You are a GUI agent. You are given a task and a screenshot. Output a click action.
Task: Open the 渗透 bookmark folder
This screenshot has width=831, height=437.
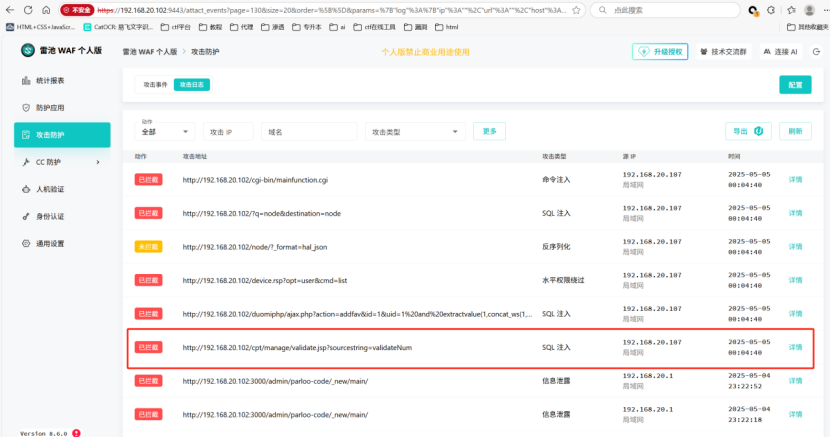272,27
